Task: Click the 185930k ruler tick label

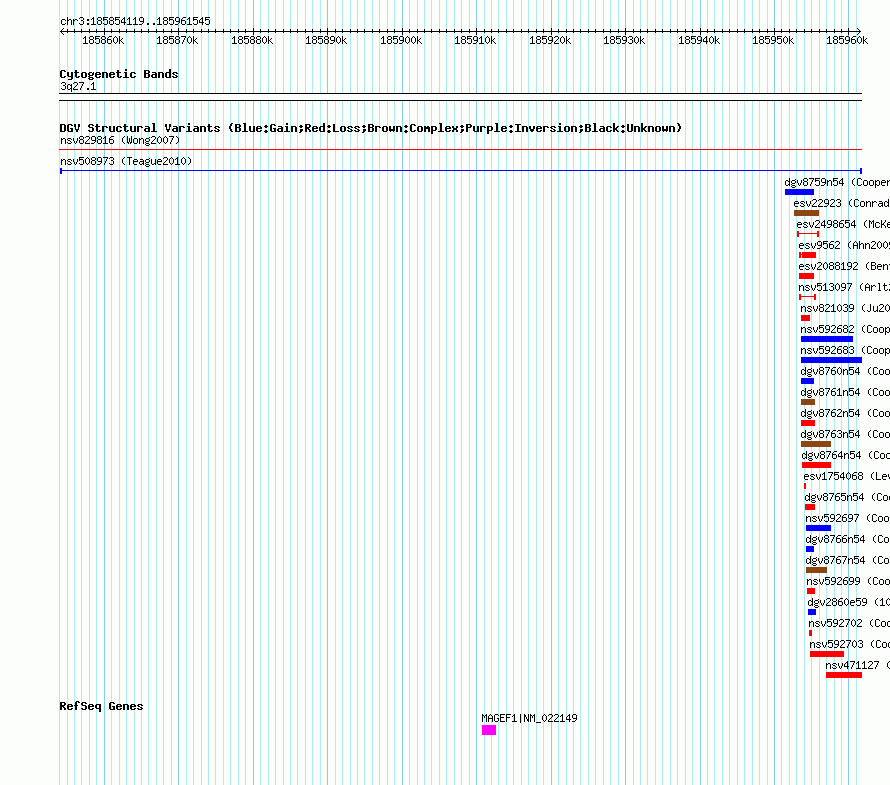Action: click(624, 40)
